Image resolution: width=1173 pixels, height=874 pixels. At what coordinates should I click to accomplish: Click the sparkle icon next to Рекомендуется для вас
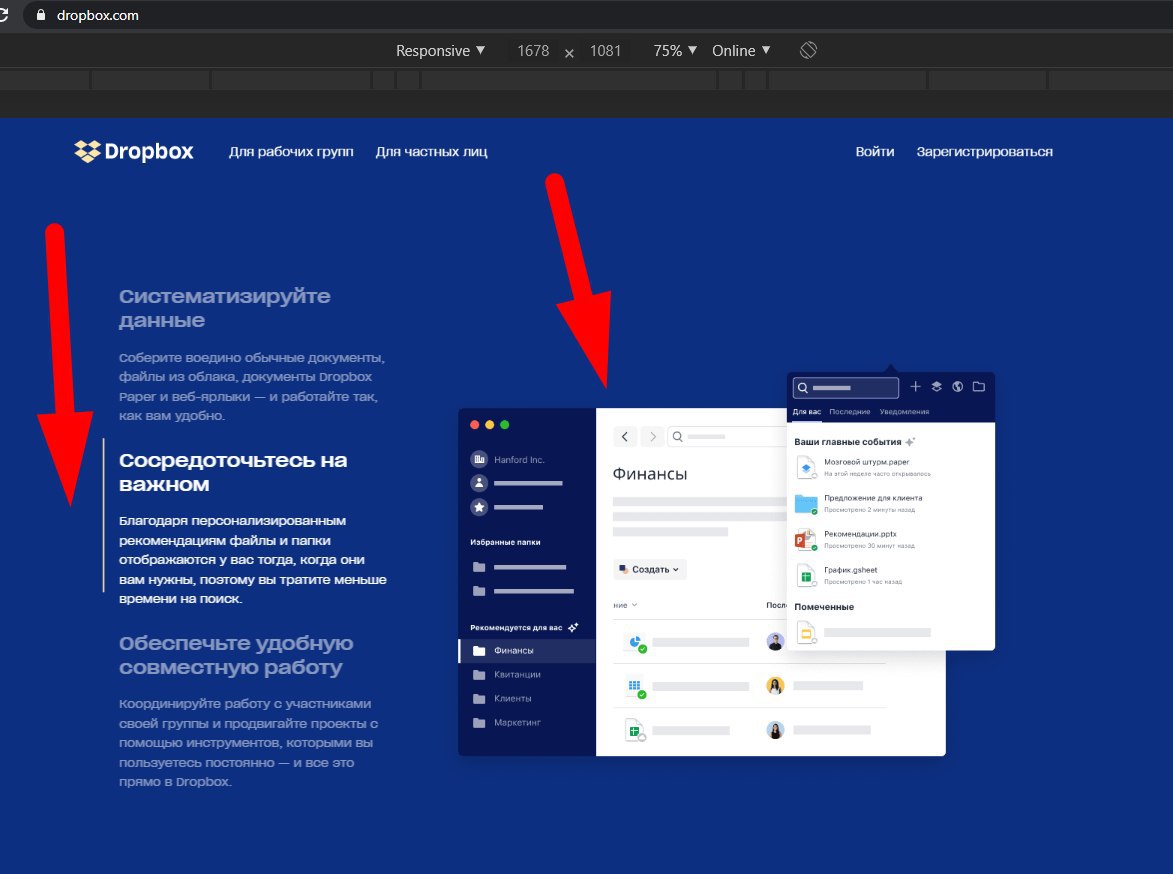[x=573, y=627]
